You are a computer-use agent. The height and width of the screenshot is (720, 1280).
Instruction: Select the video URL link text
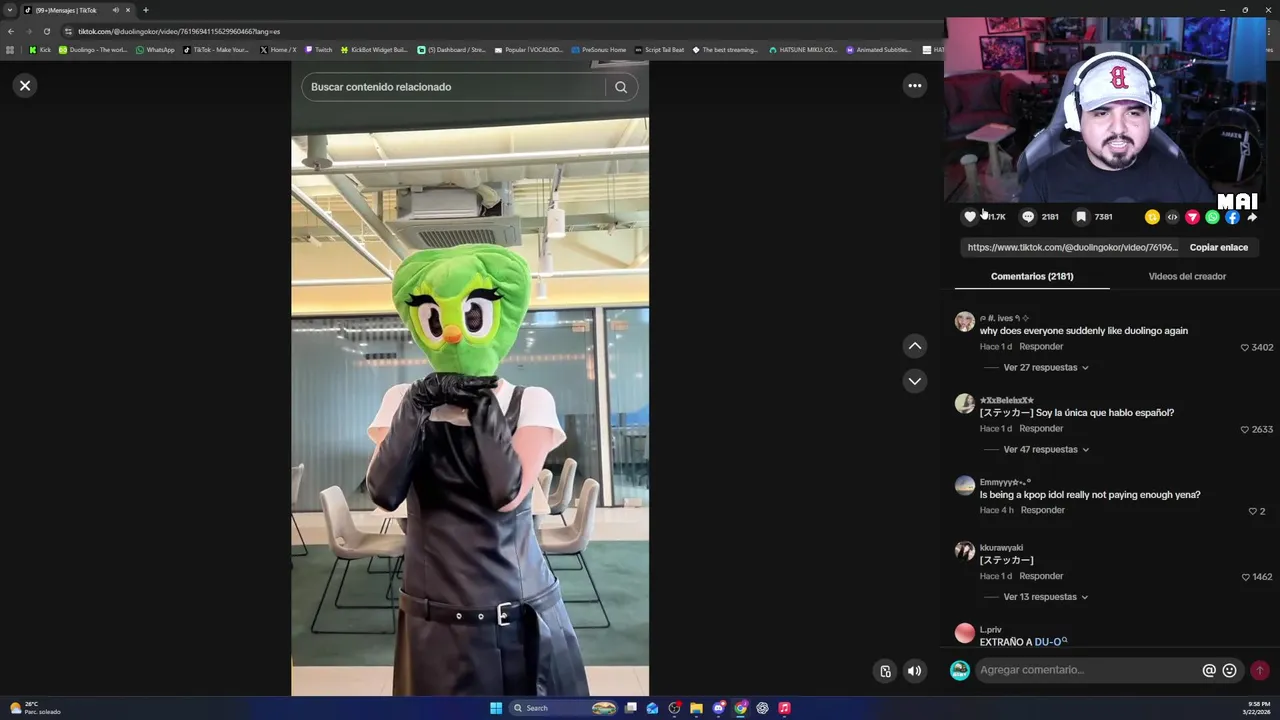pos(1072,247)
